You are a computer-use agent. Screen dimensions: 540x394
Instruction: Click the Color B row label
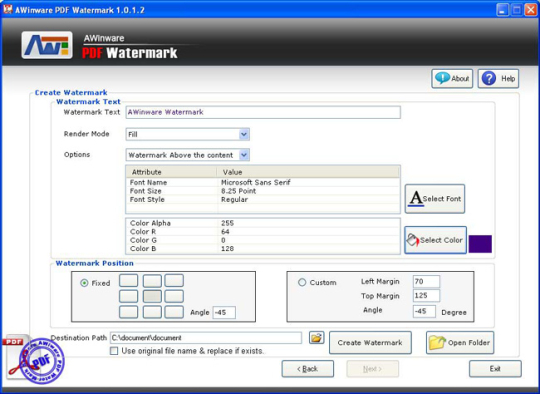click(143, 248)
